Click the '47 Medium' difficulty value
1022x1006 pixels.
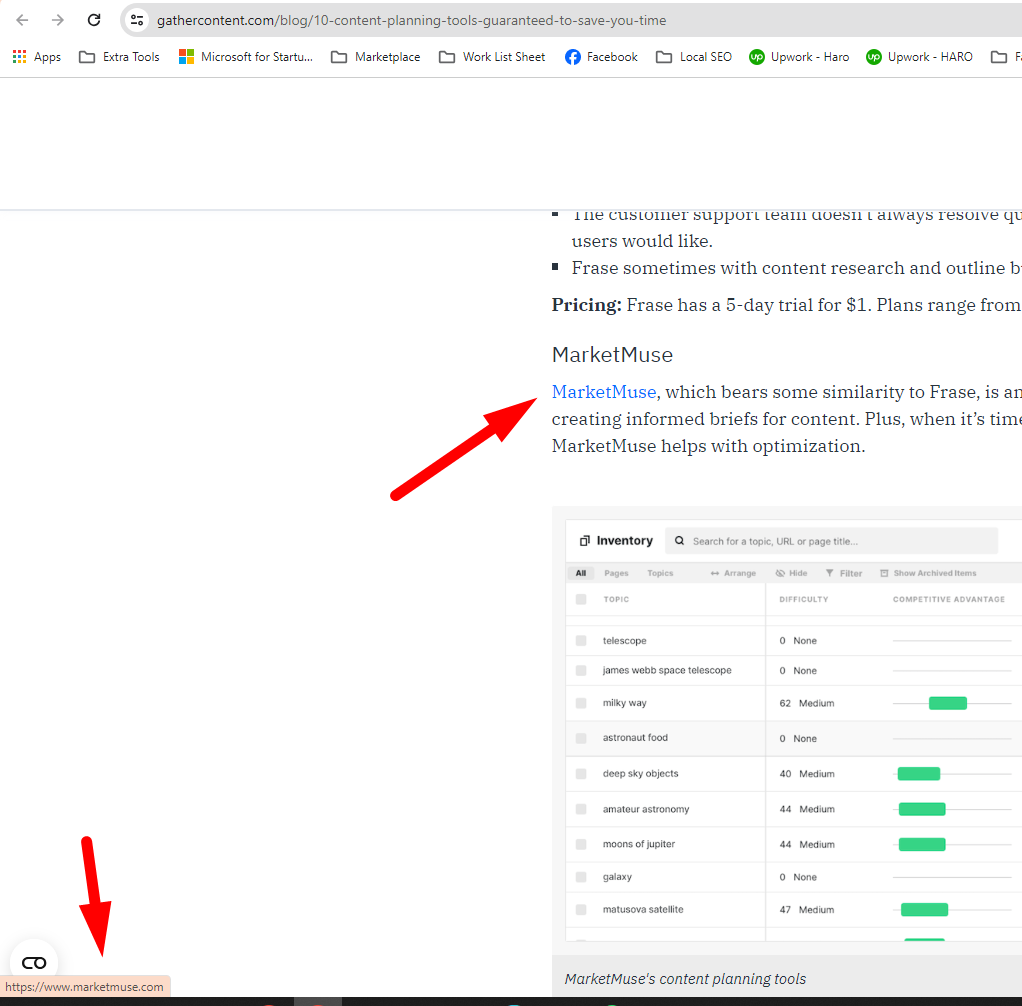[807, 910]
